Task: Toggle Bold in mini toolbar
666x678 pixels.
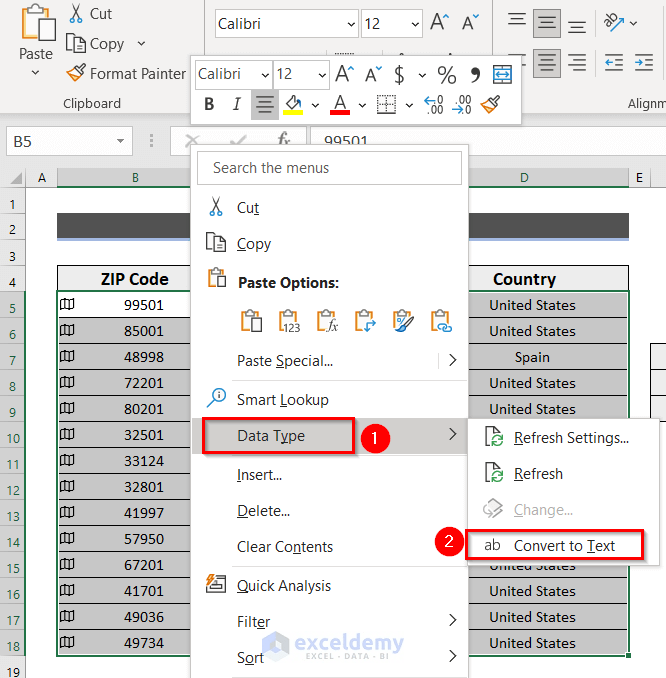Action: click(209, 104)
